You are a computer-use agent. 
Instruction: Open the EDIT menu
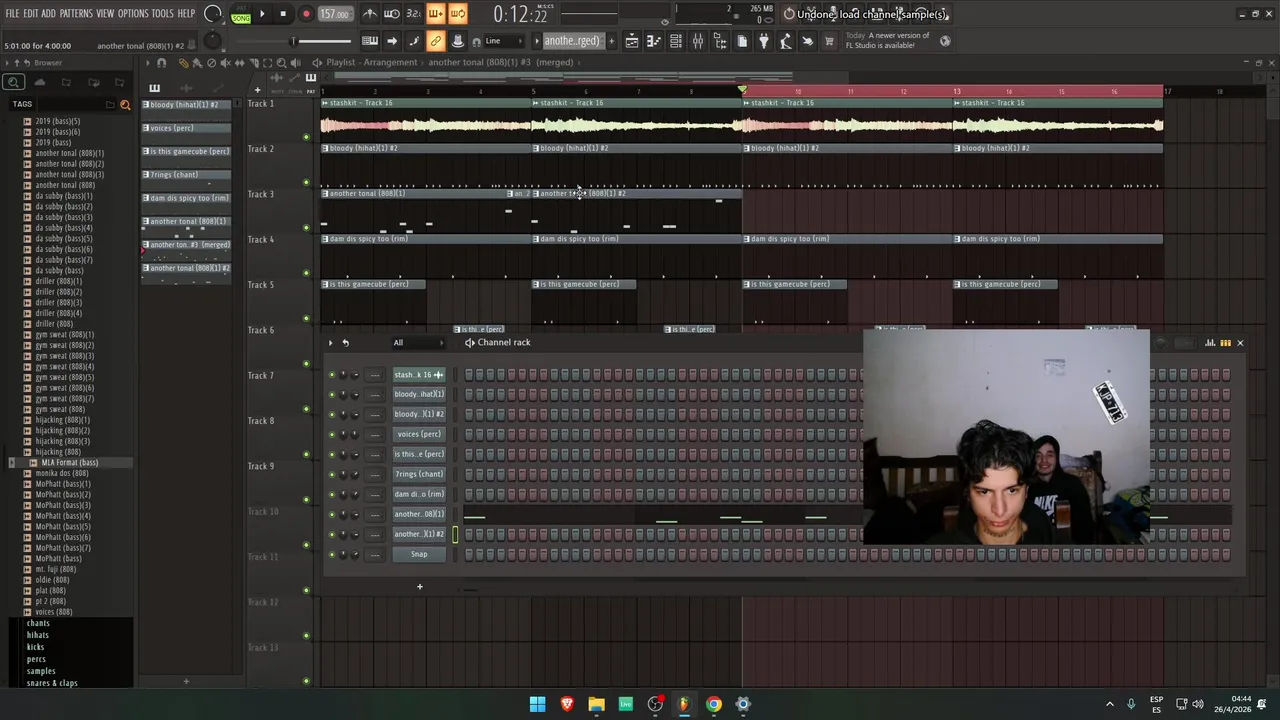click(x=30, y=14)
